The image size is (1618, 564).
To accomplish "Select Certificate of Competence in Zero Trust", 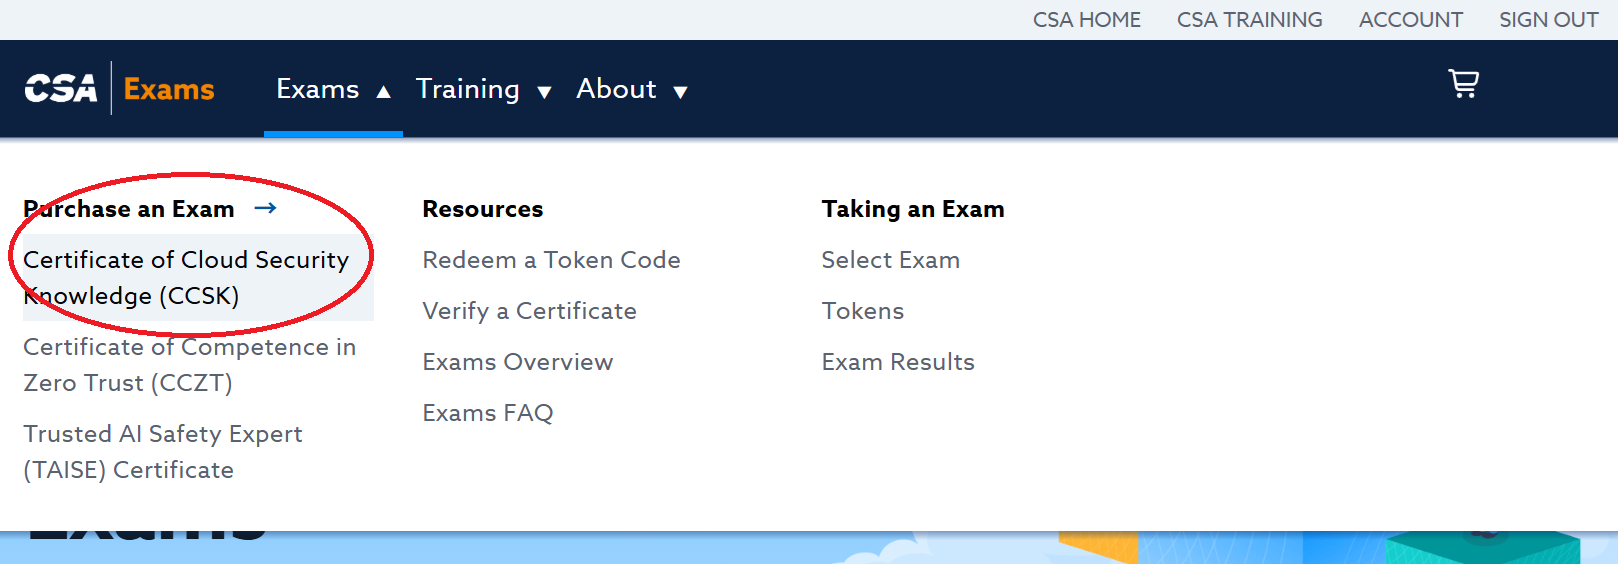I will [x=189, y=365].
